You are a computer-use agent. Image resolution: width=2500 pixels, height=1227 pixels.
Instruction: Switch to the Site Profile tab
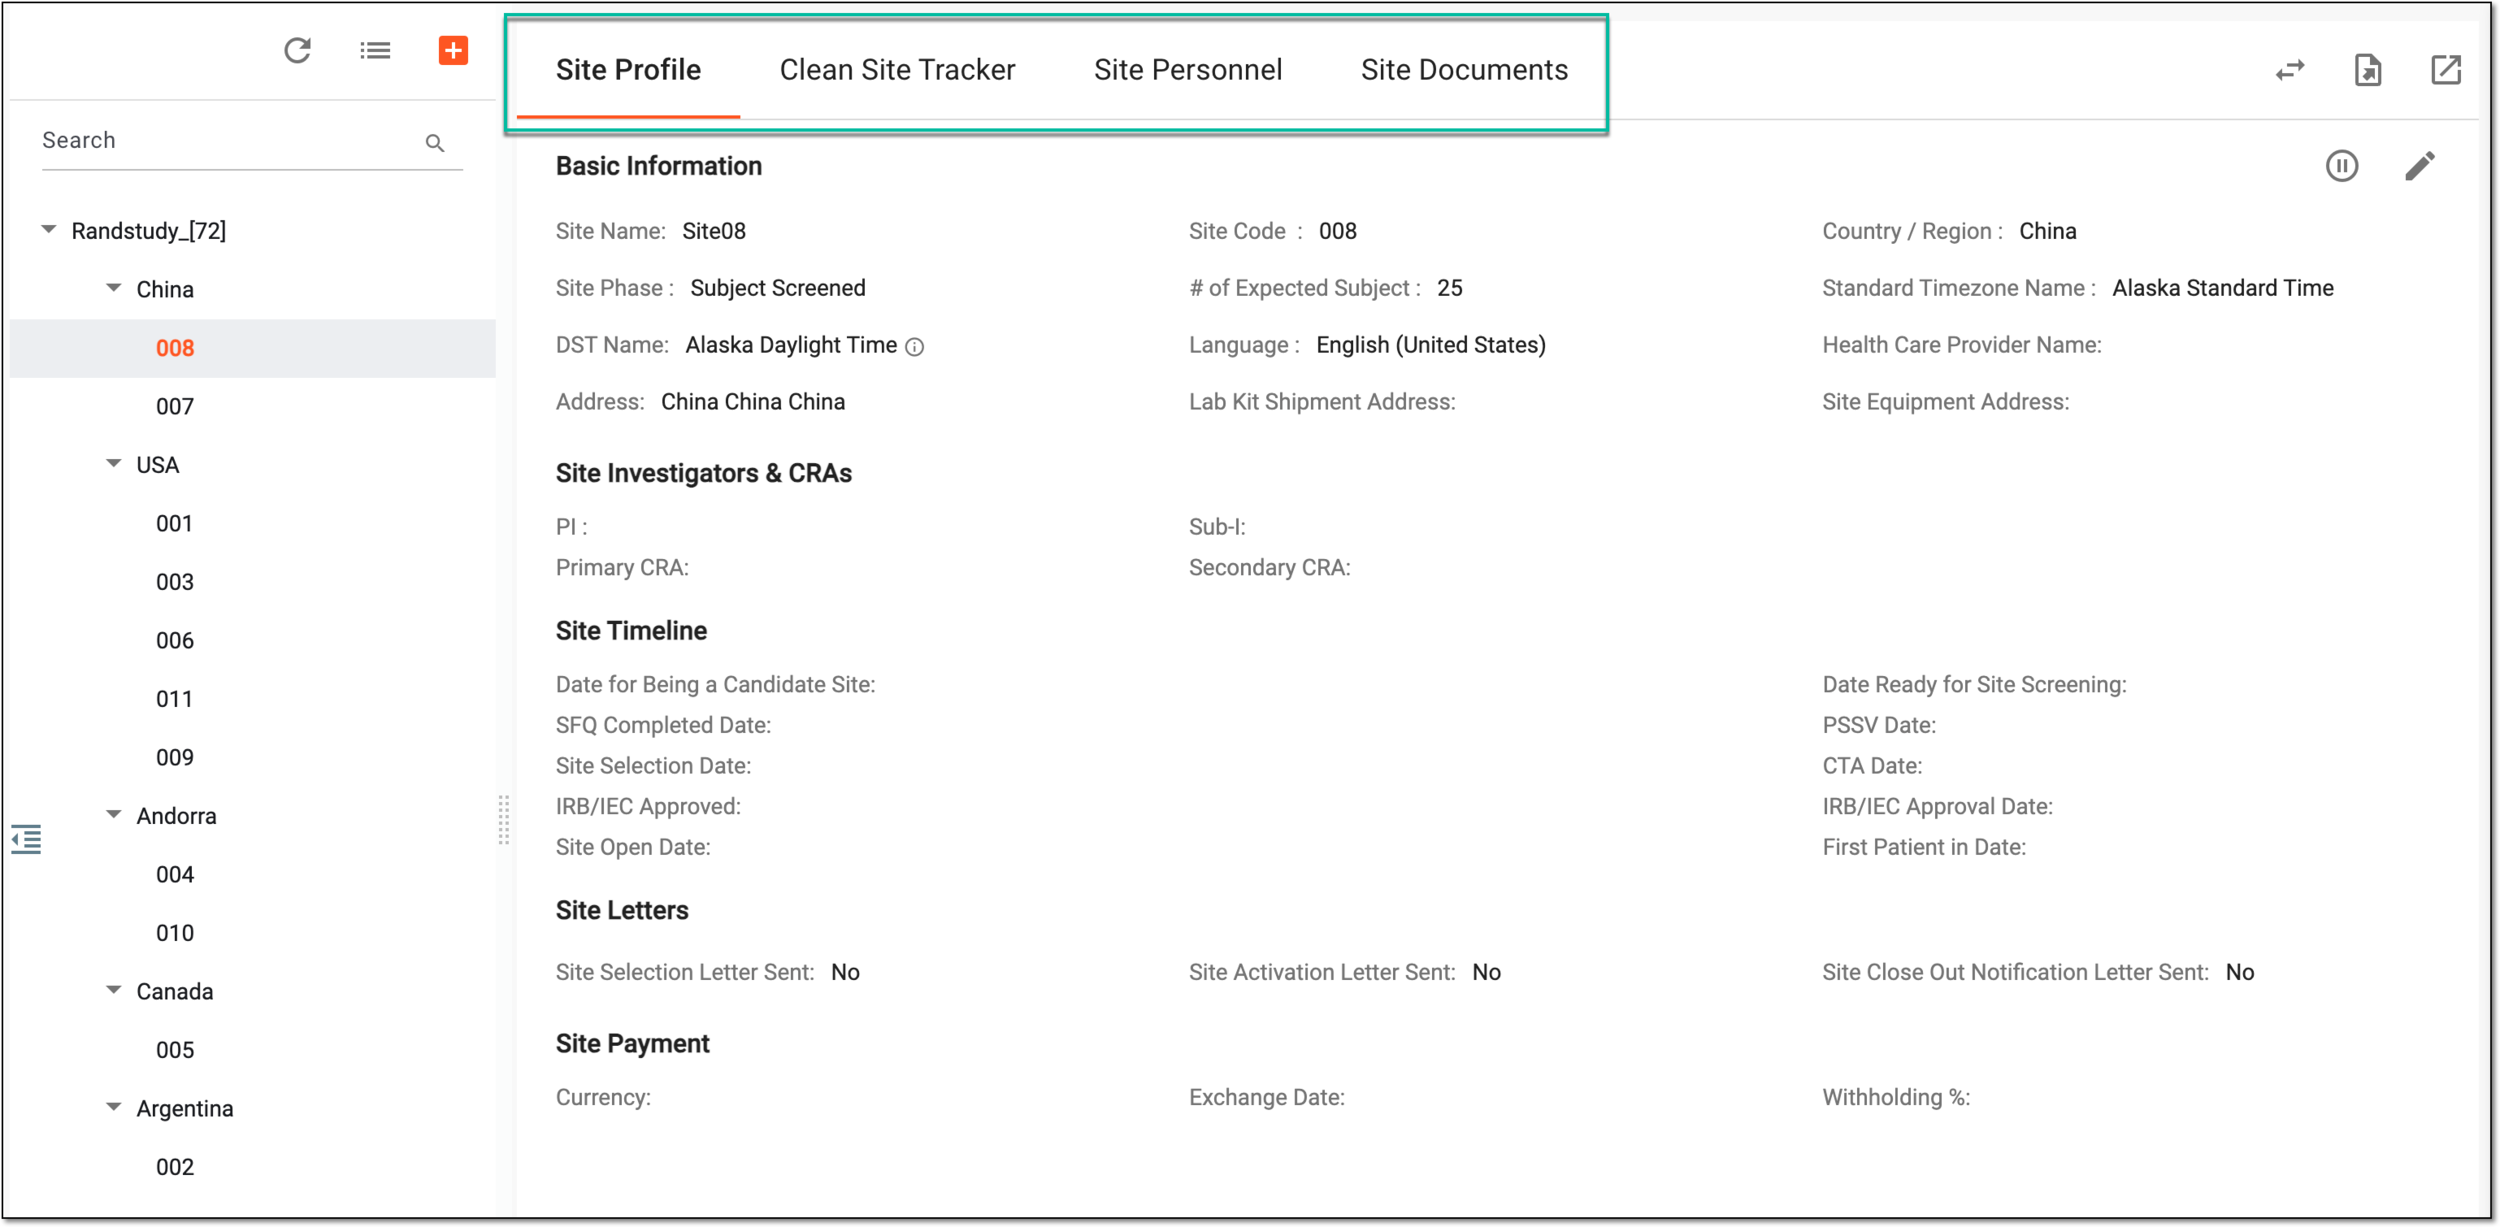point(628,70)
